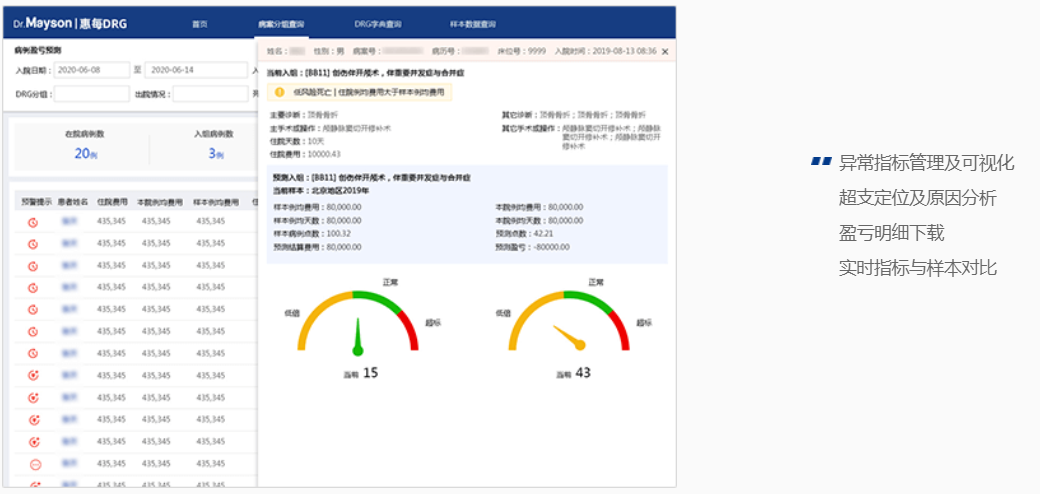Click the 床位号 9999 field

pos(523,51)
